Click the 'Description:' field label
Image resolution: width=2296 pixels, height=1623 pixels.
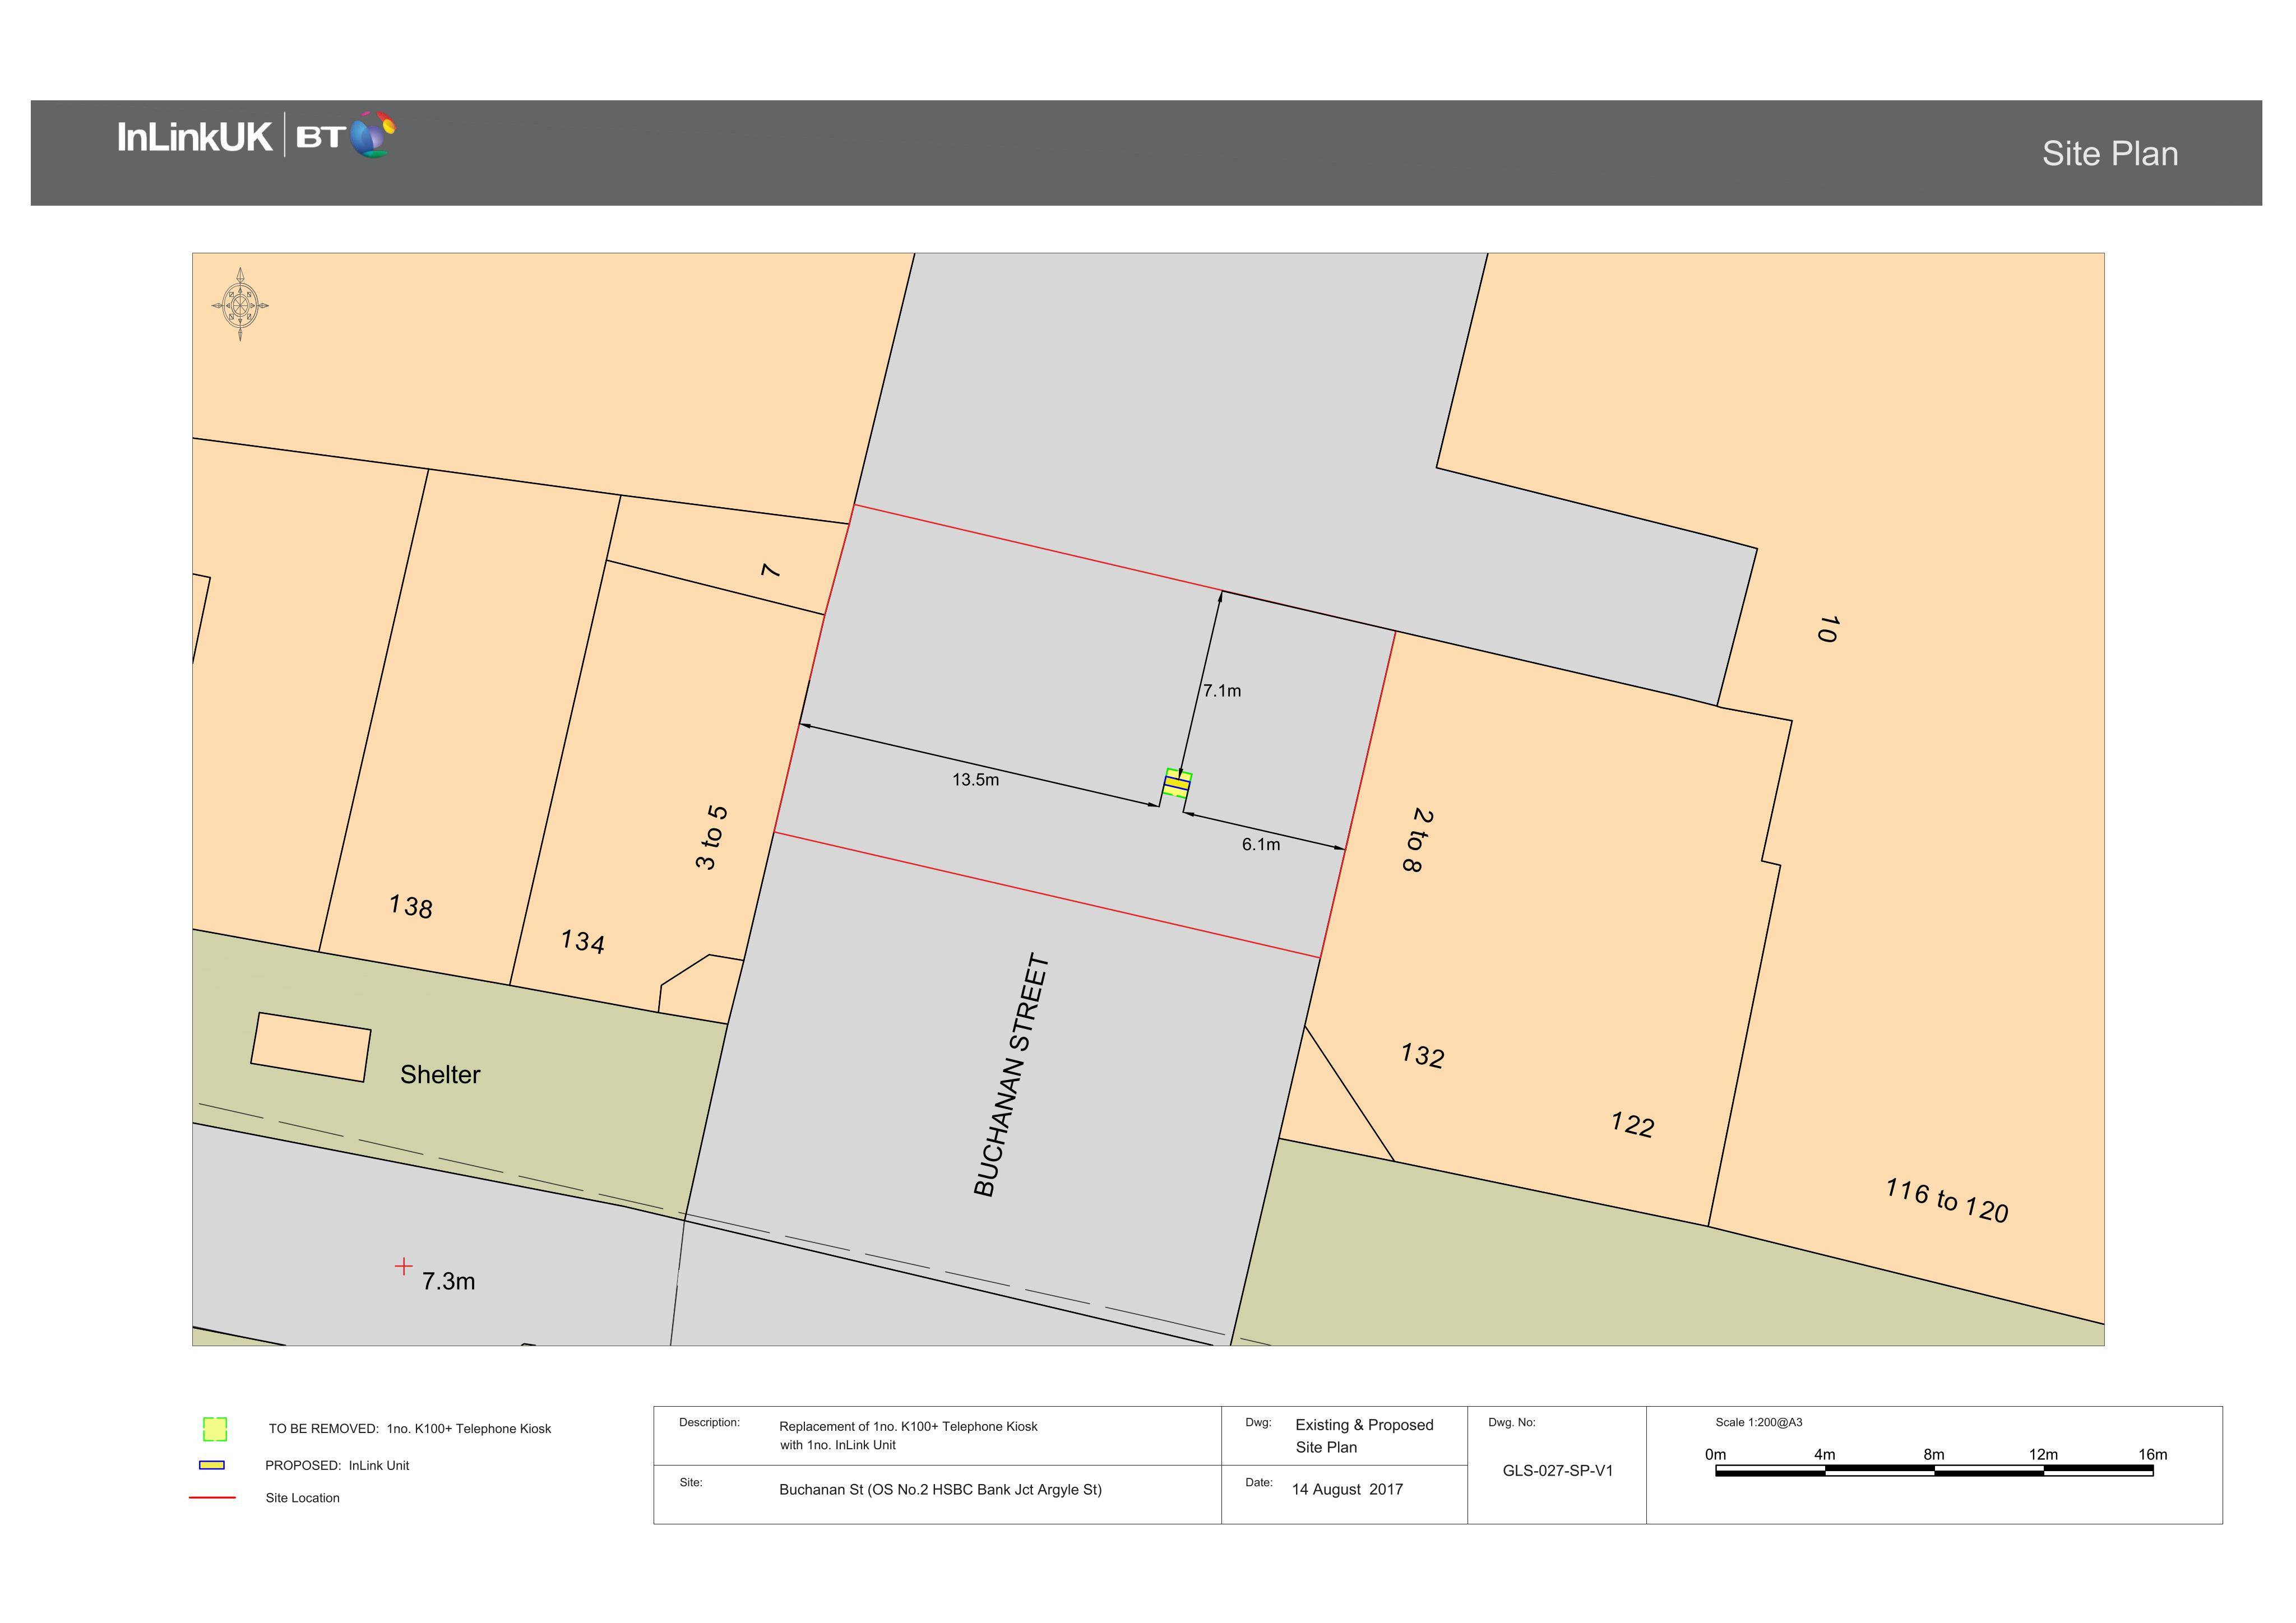pyautogui.click(x=709, y=1422)
